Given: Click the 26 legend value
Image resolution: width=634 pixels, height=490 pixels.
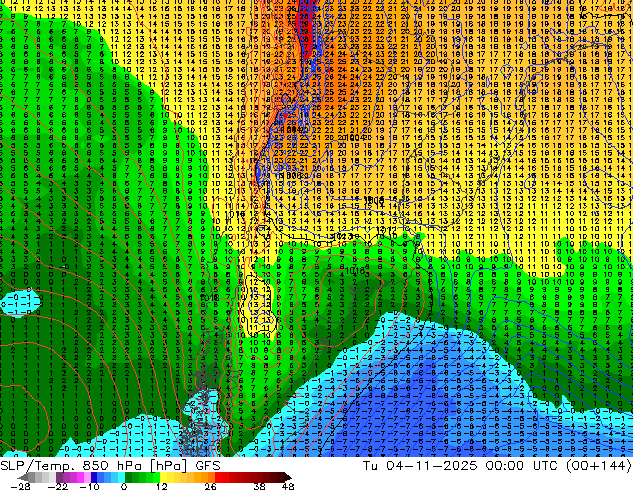Looking at the screenshot, I should click(x=210, y=486).
